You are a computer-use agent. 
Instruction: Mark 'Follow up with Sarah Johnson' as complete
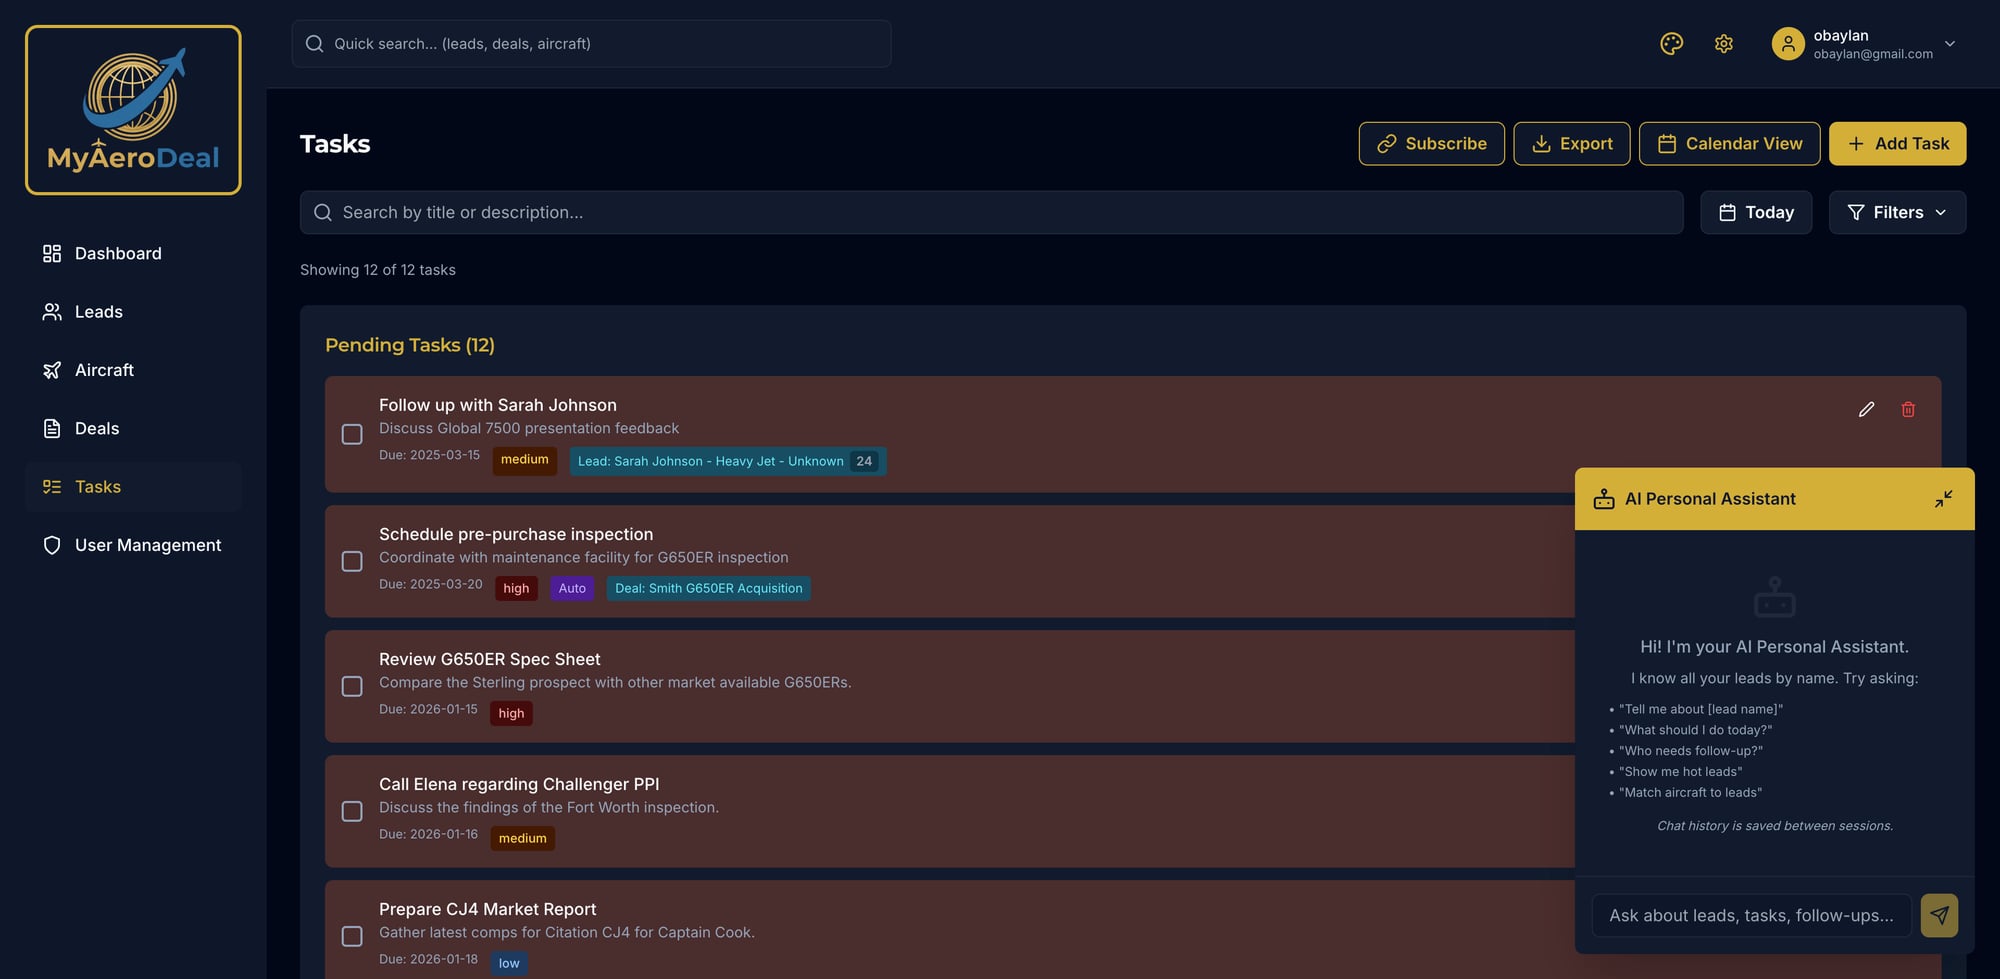[352, 434]
